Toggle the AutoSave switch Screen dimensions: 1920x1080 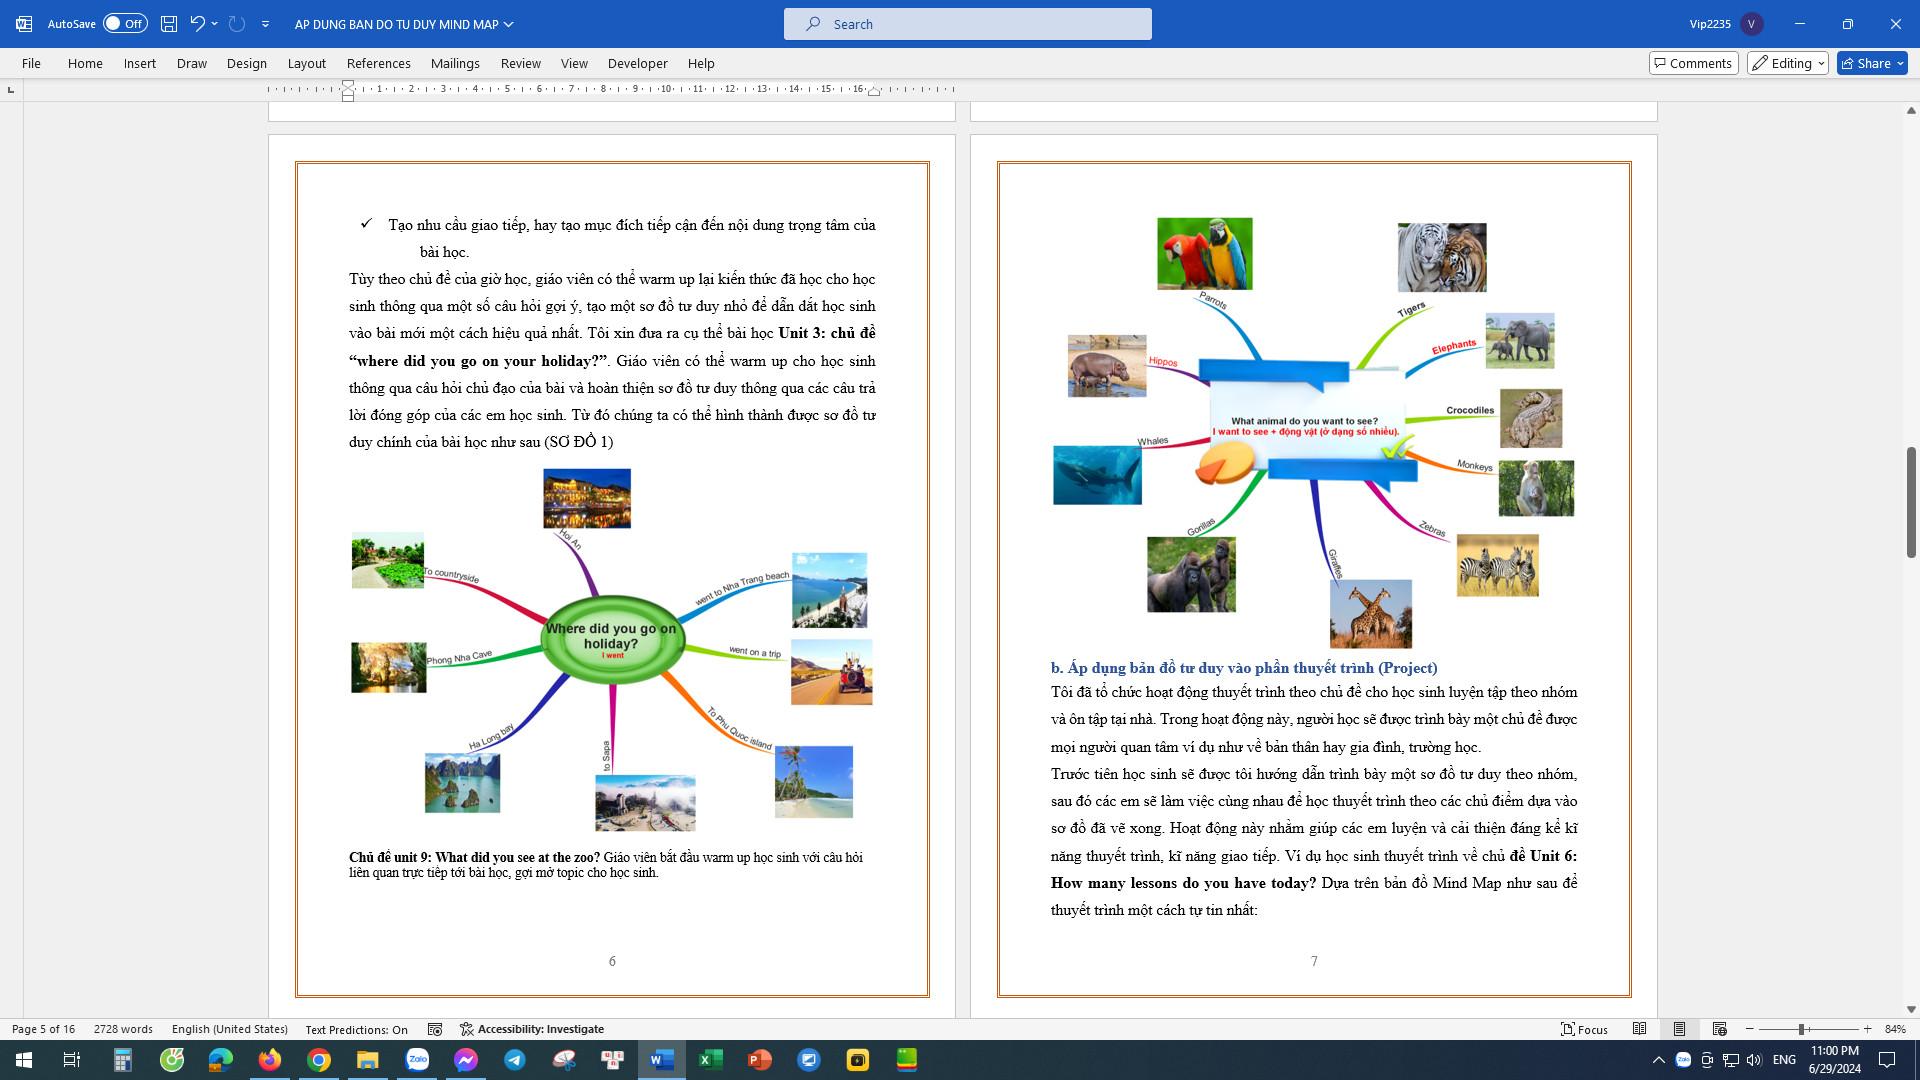125,23
